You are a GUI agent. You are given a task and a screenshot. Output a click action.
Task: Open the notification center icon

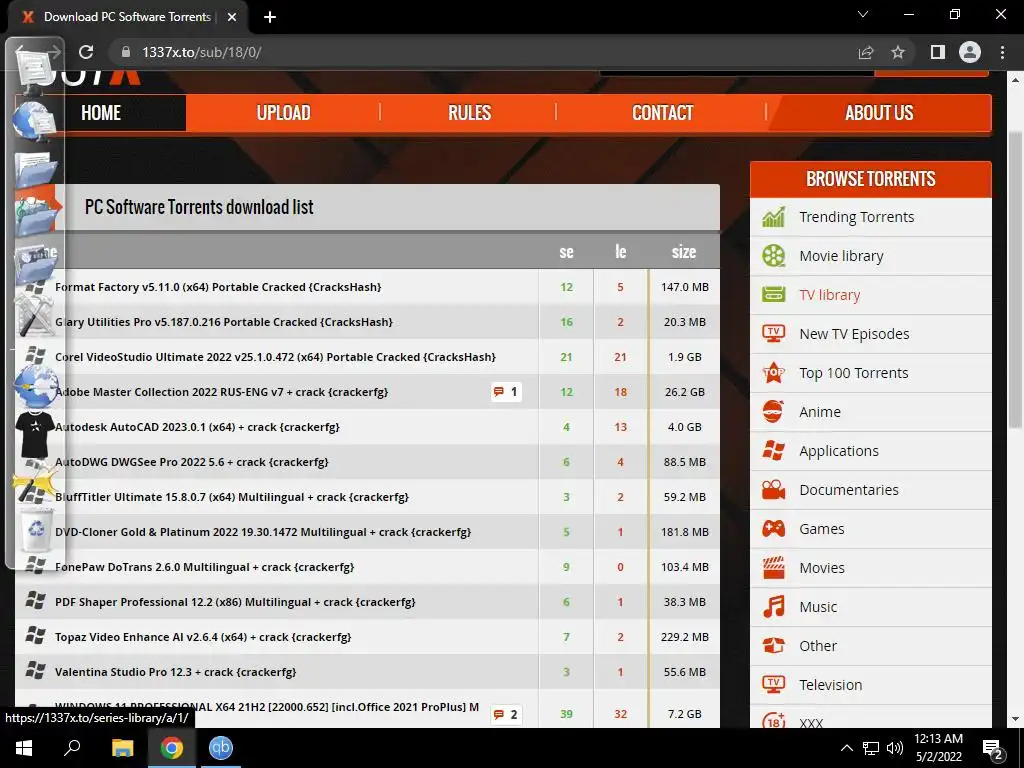pos(993,748)
